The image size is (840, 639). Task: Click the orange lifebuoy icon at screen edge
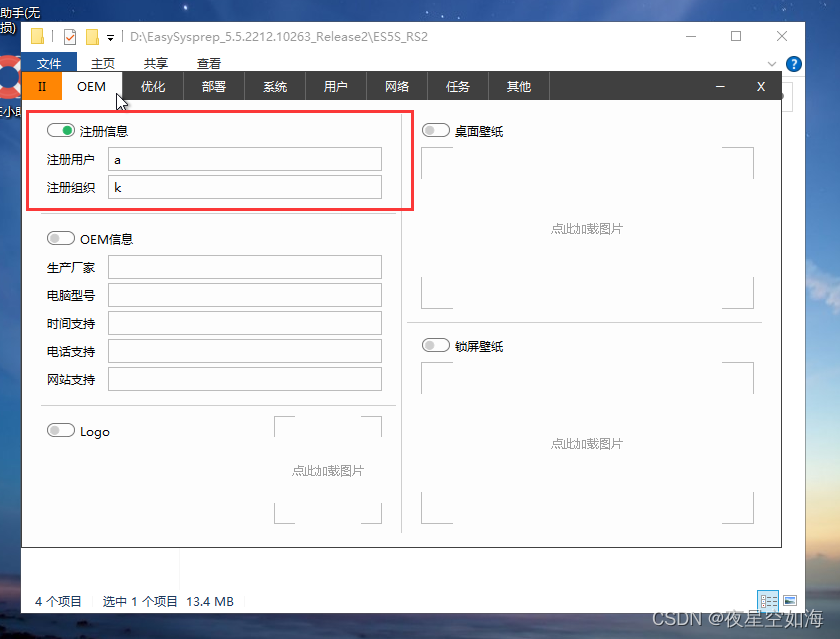point(6,77)
